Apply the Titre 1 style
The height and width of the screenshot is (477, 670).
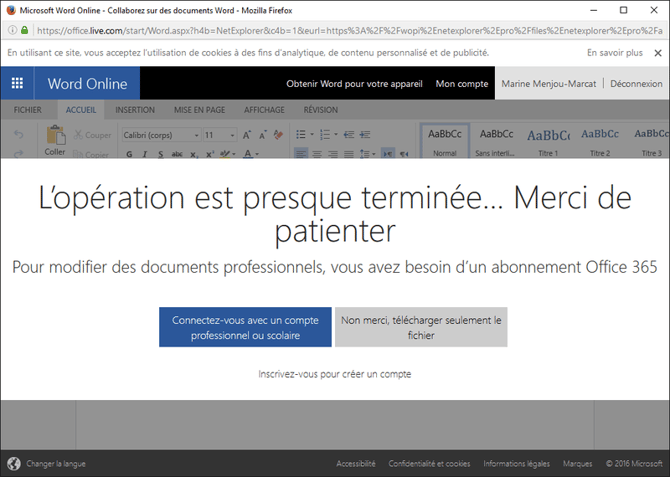tap(548, 141)
